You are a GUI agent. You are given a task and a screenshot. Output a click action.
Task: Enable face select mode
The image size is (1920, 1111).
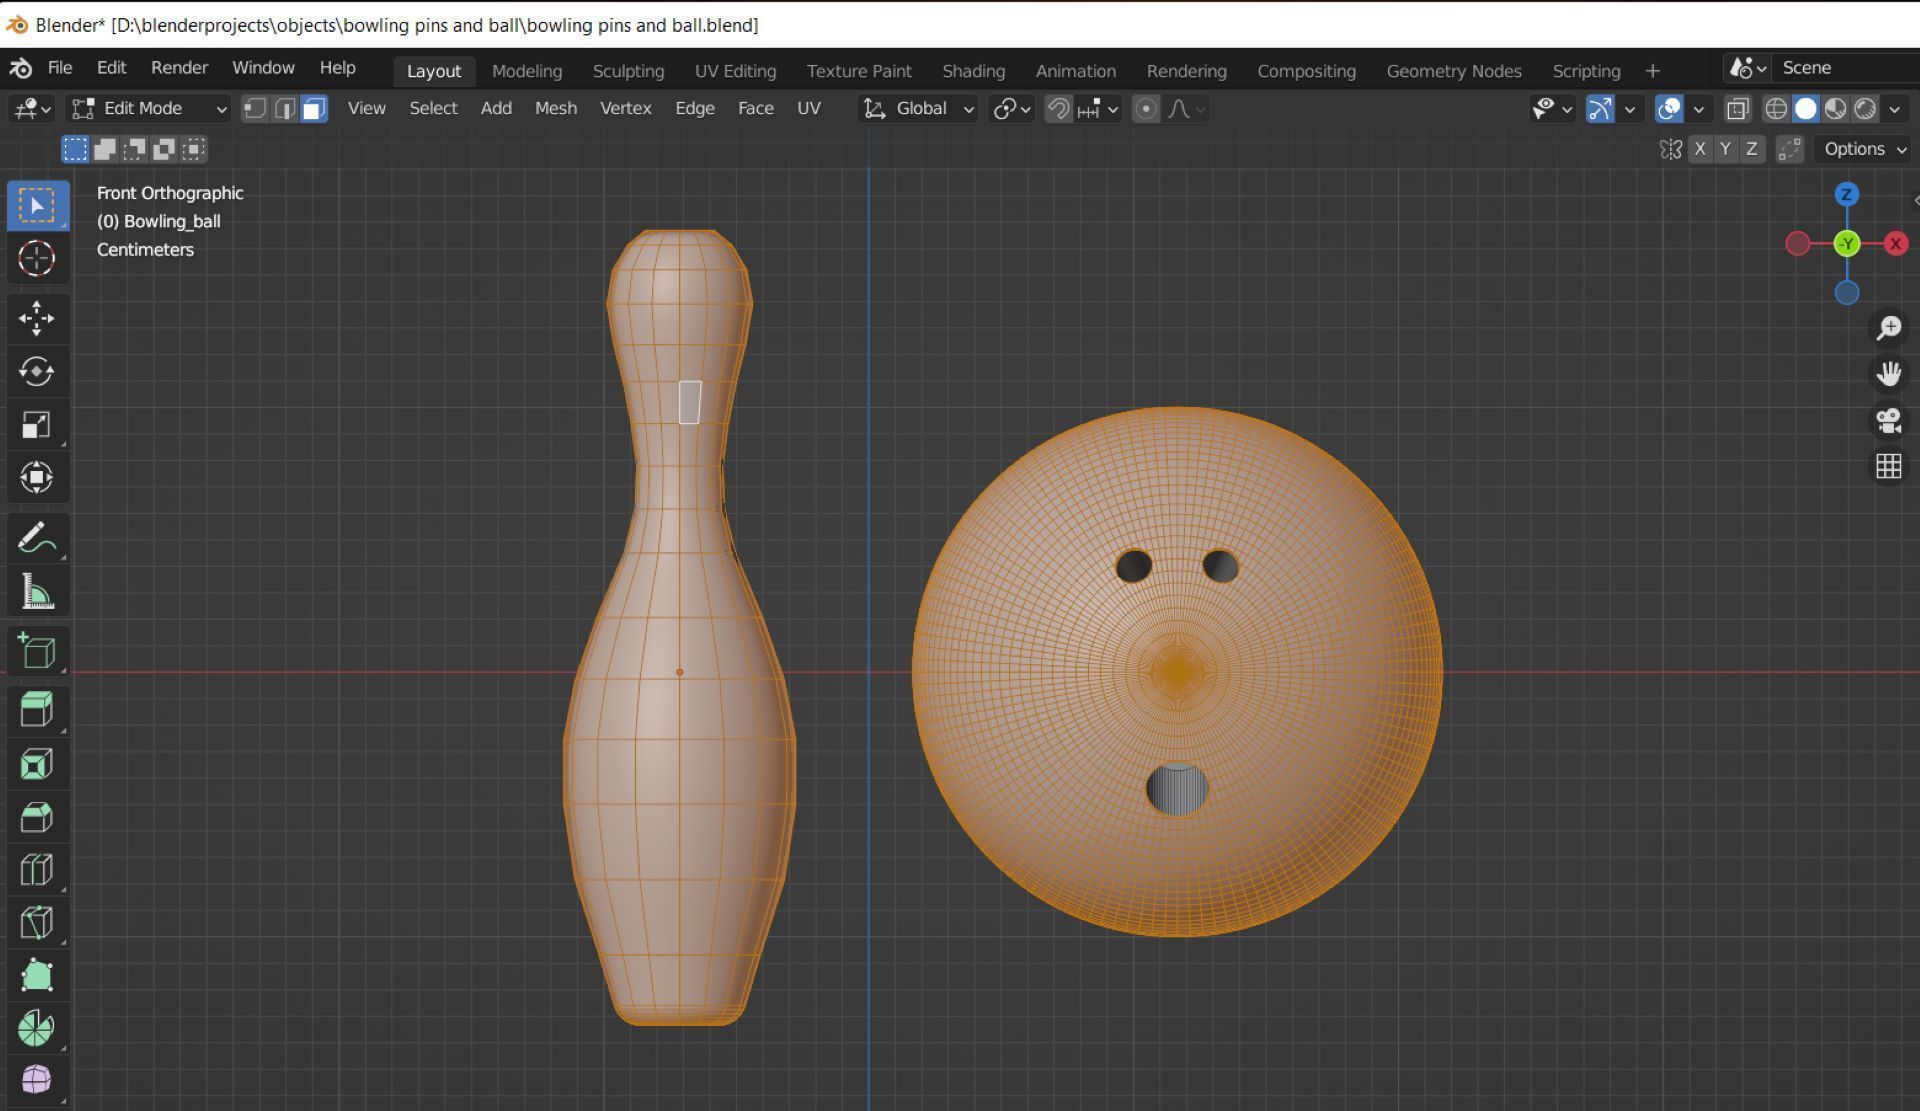pyautogui.click(x=315, y=109)
